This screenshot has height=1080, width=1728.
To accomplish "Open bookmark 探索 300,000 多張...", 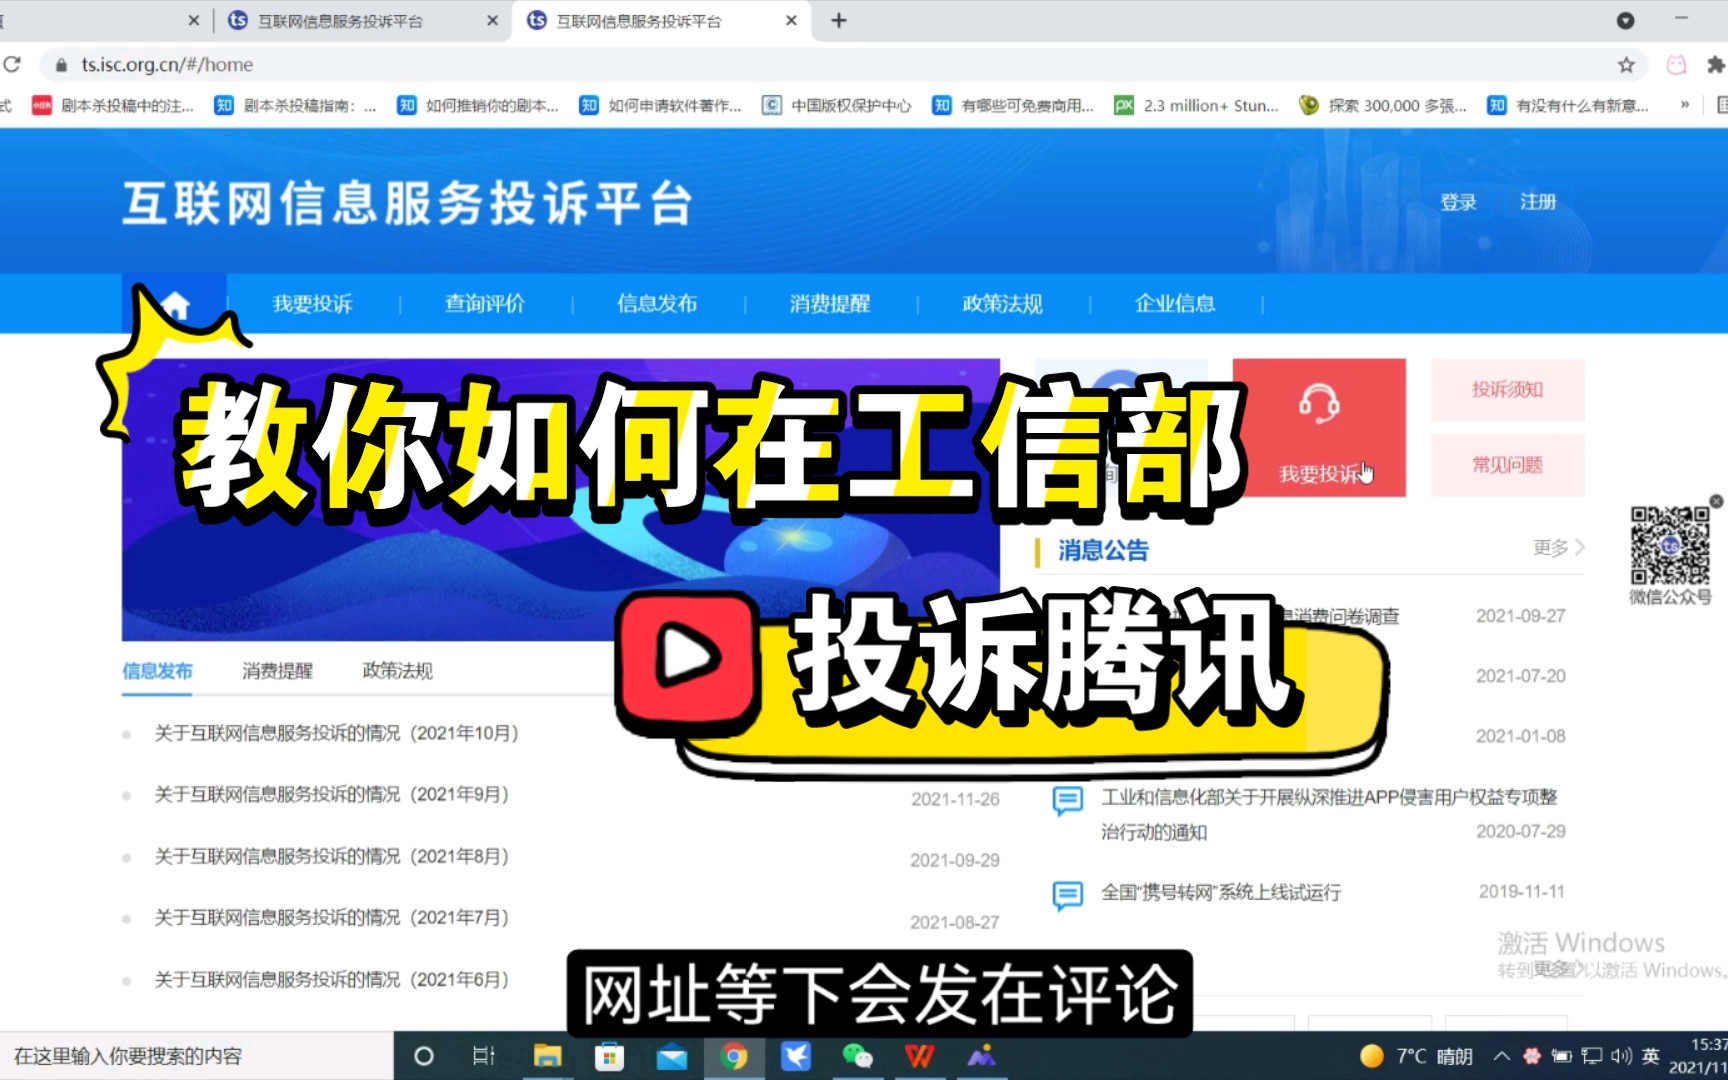I will tap(1383, 106).
